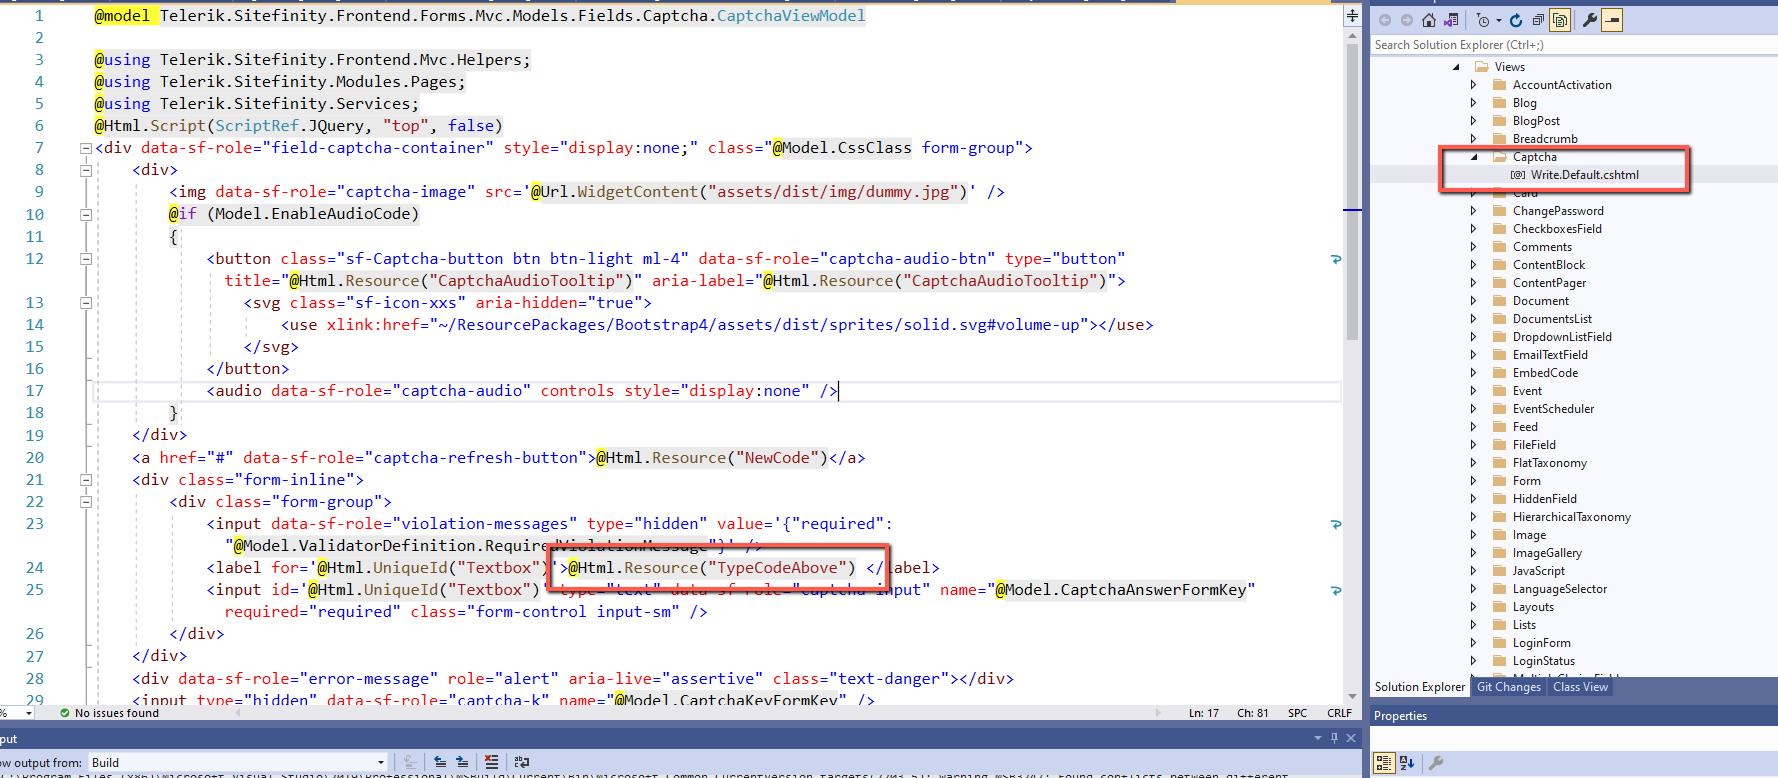
Task: Collapse the Views folder
Action: tap(1456, 67)
